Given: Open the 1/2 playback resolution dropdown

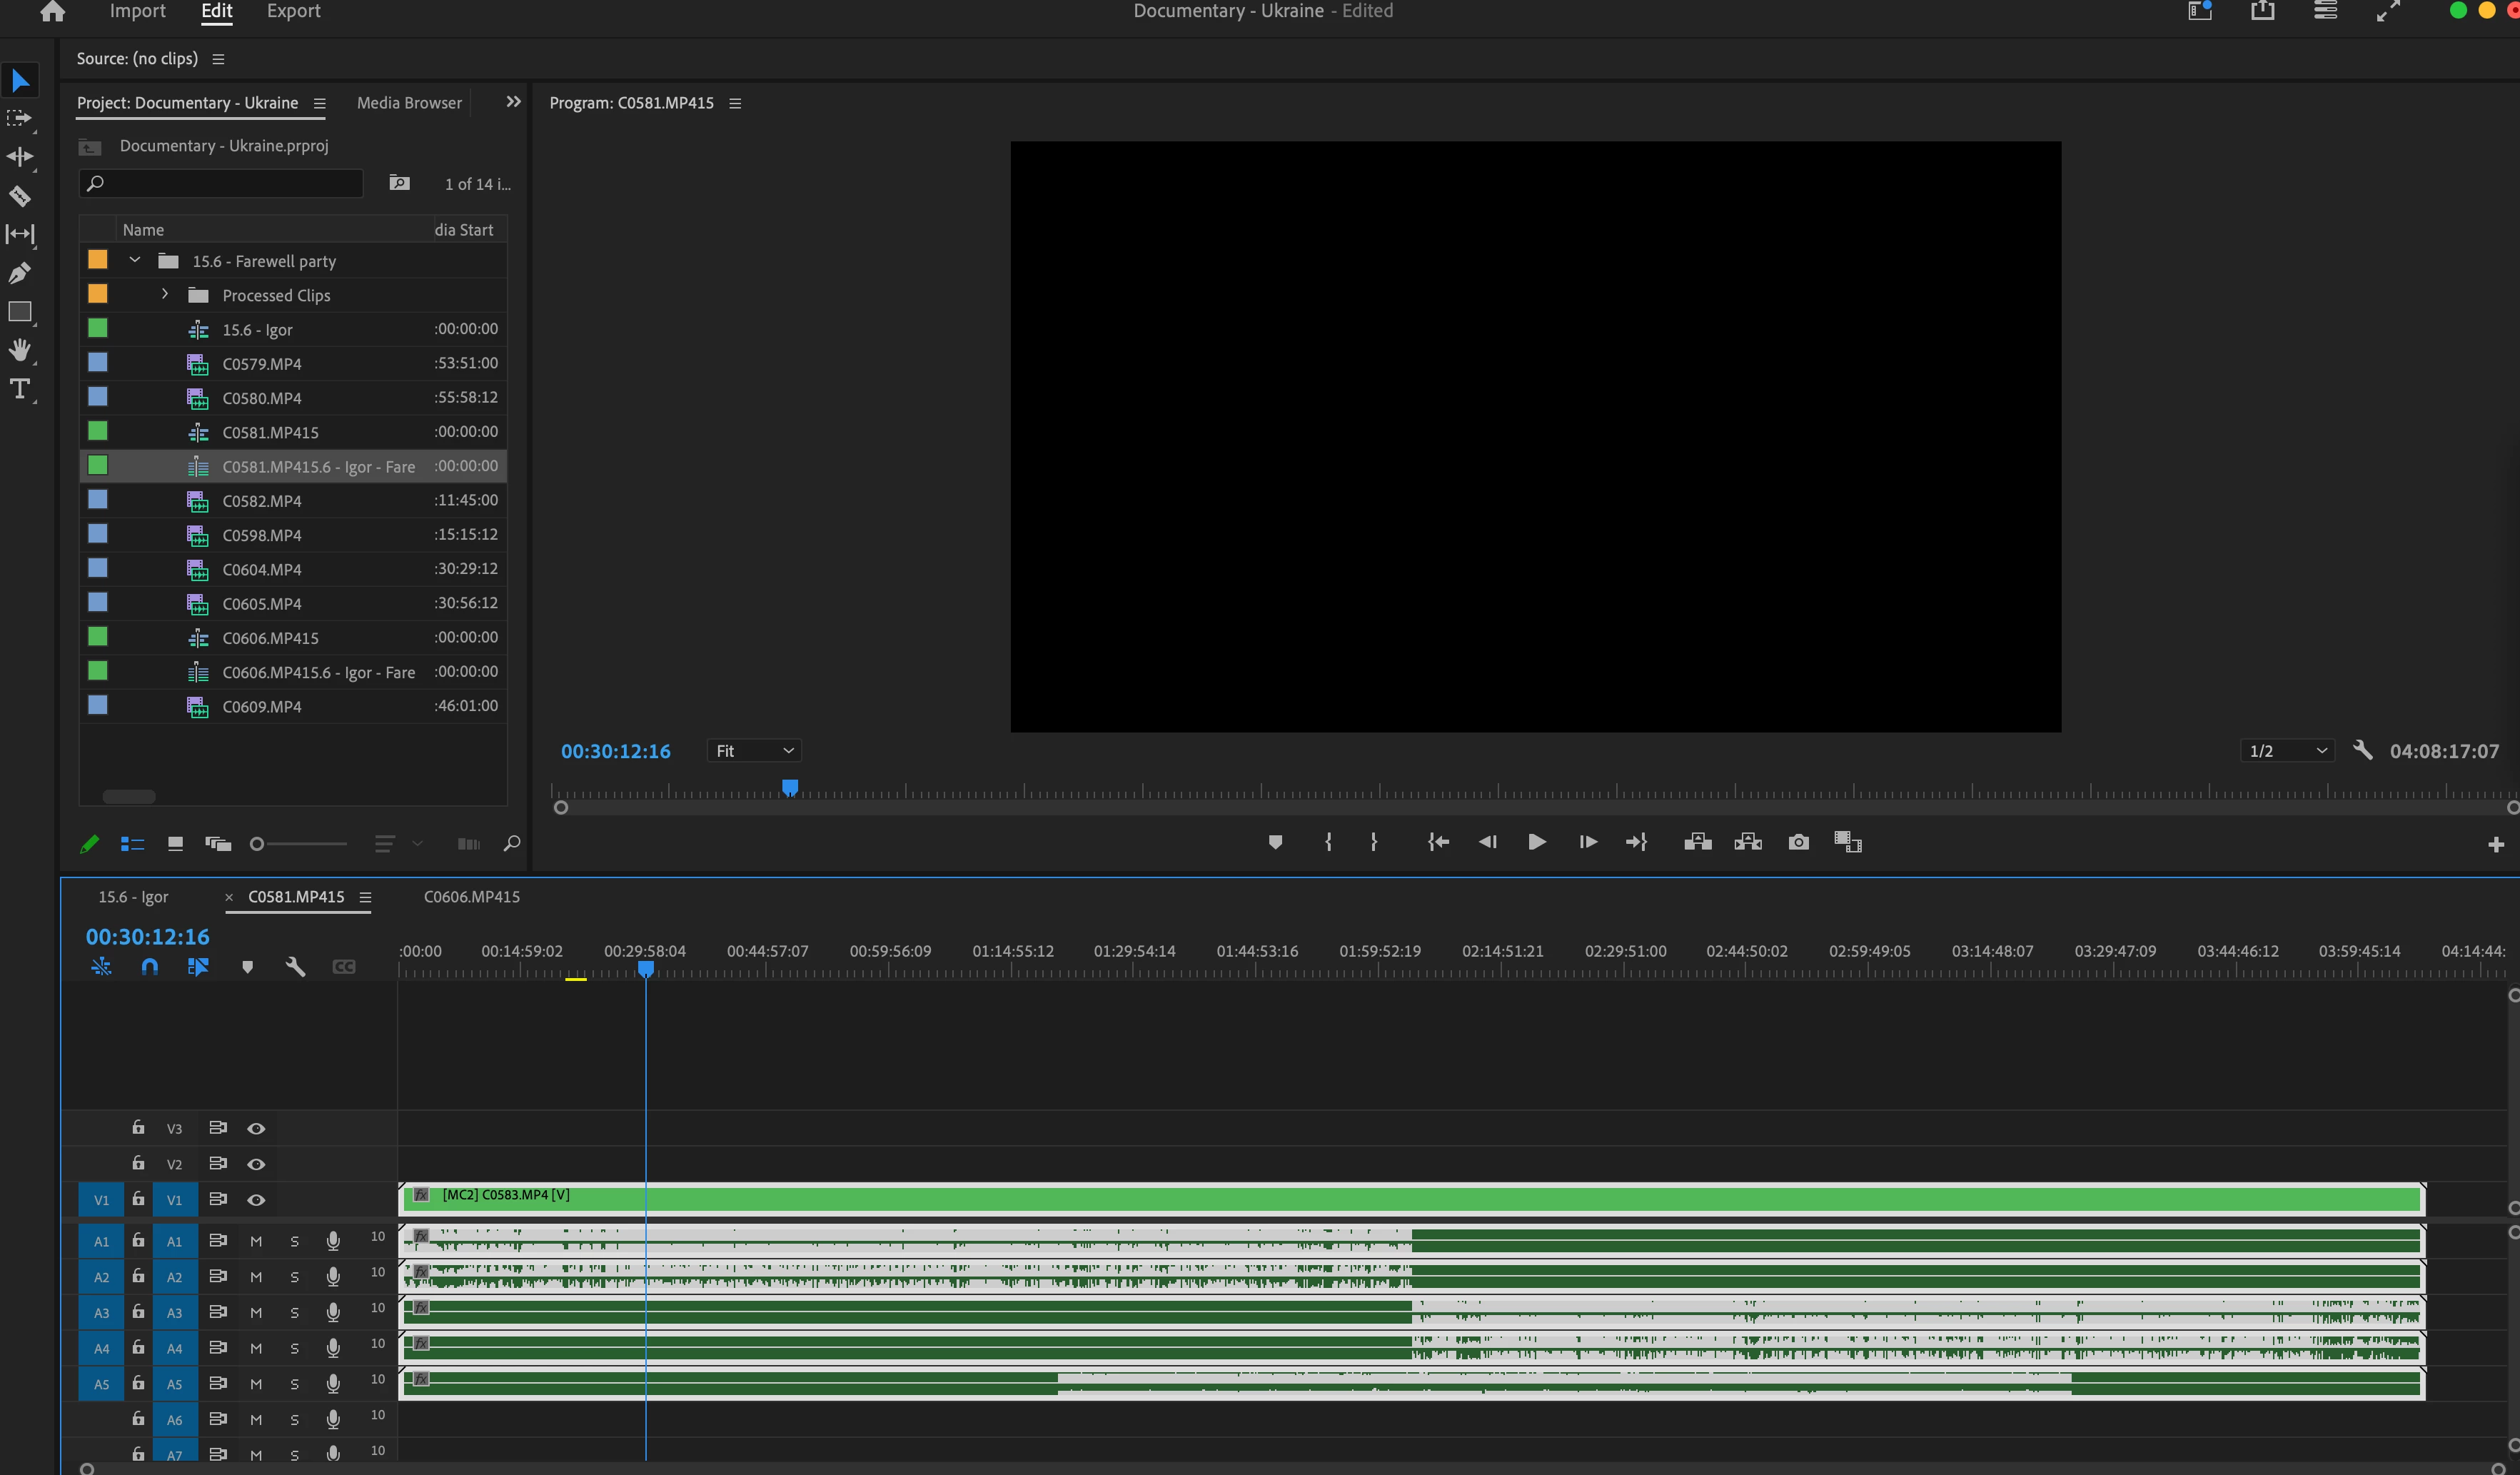Looking at the screenshot, I should pos(2286,751).
